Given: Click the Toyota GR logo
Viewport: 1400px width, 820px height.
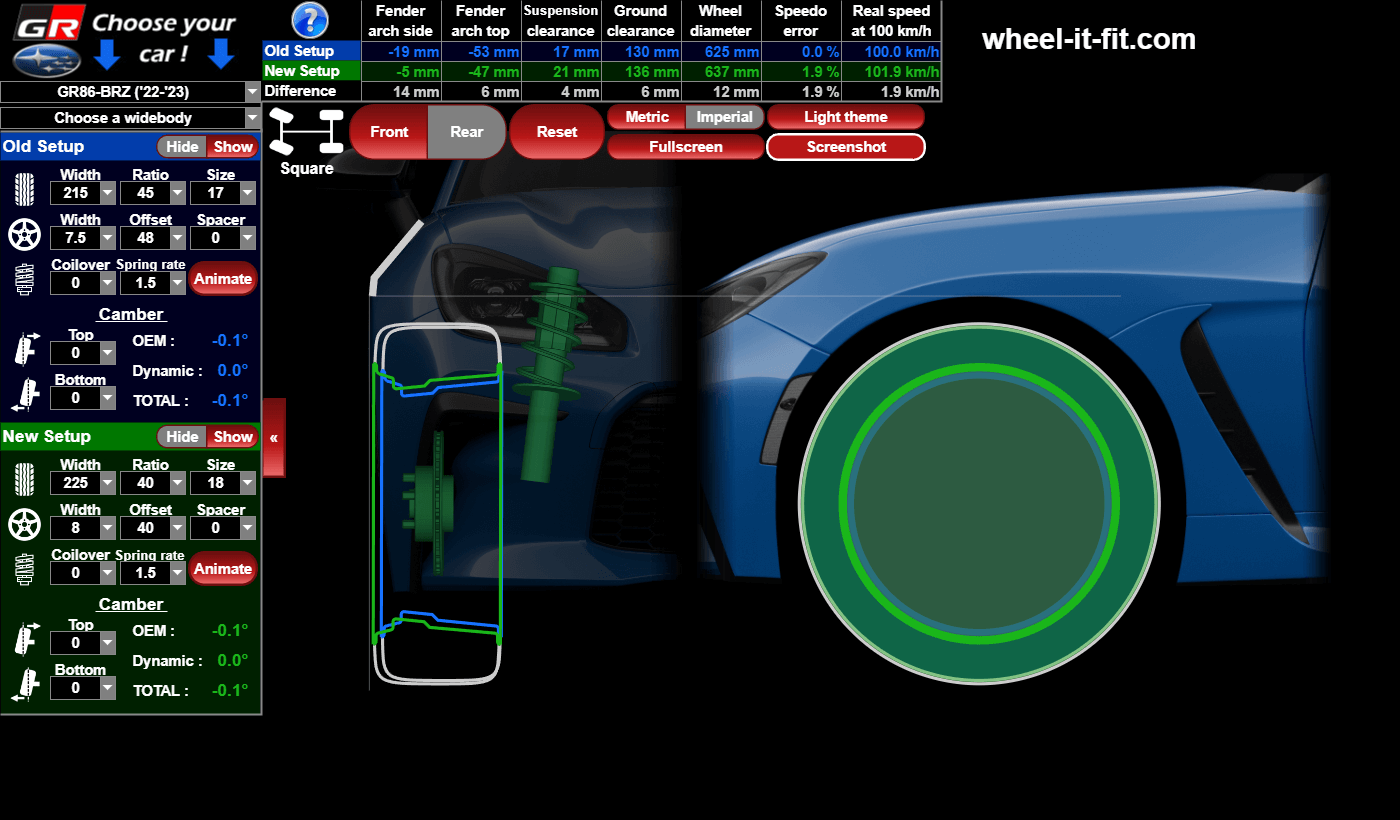Looking at the screenshot, I should [49, 22].
